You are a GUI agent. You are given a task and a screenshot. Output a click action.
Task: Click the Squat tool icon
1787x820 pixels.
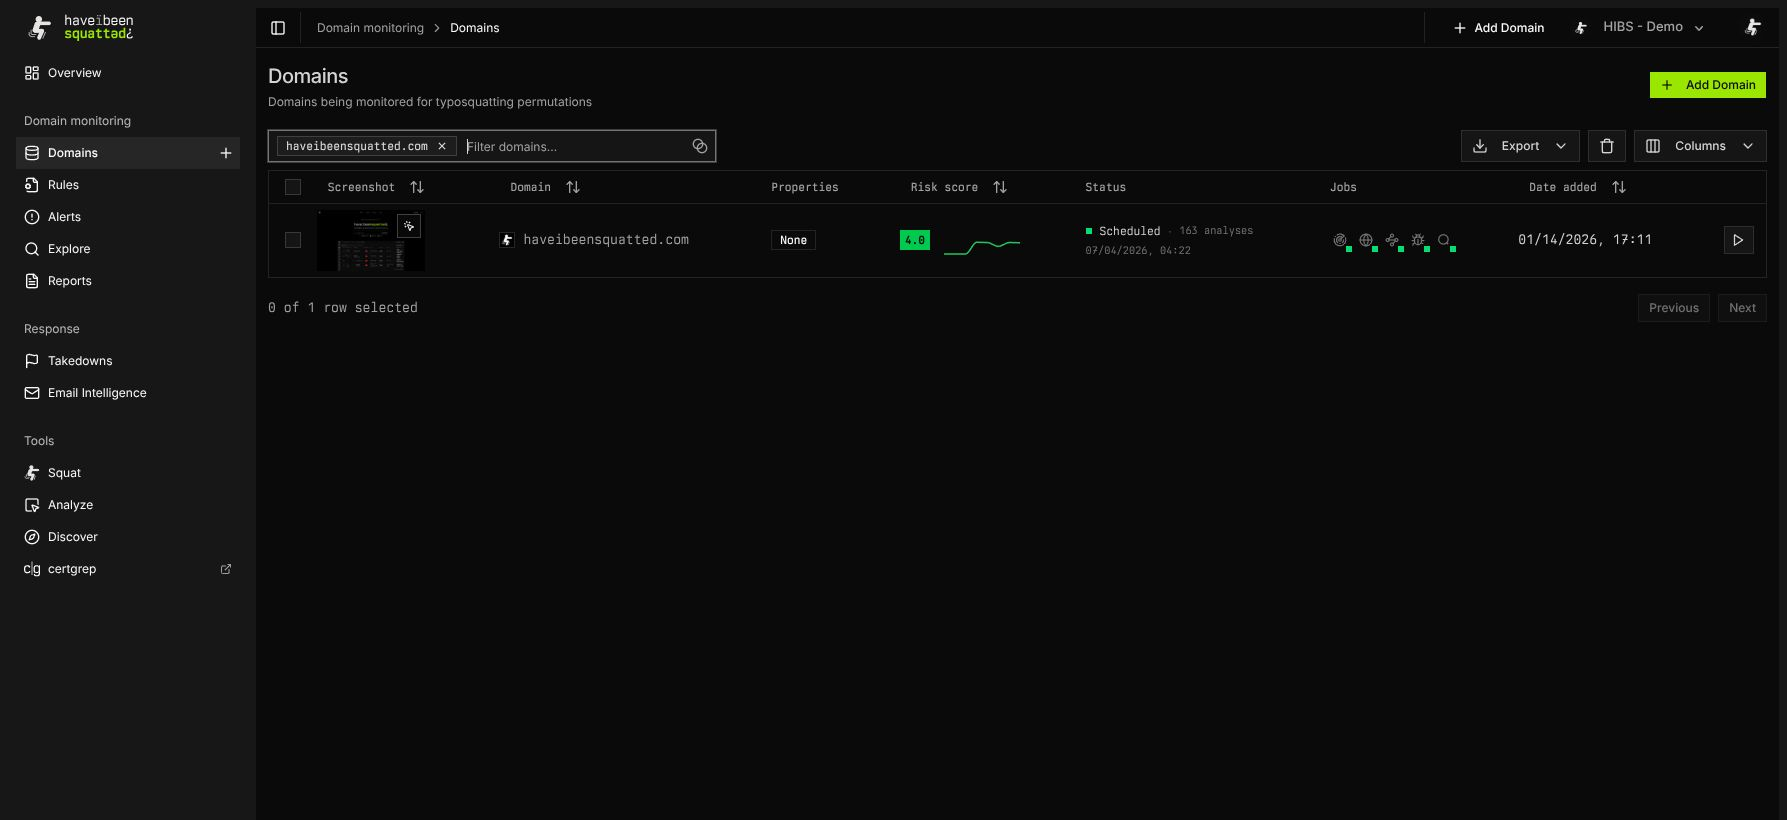pos(32,473)
